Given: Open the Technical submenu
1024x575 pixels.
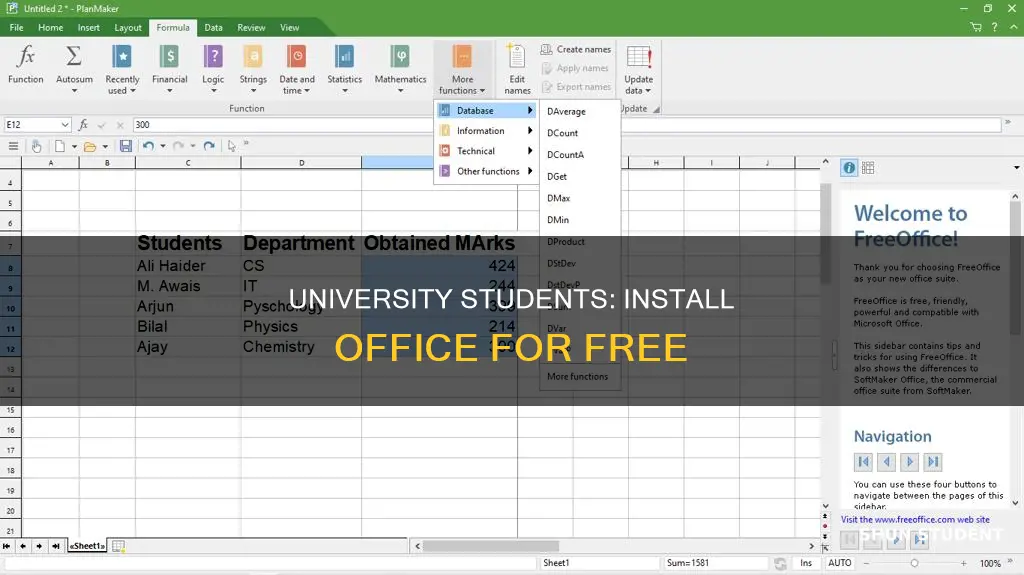Looking at the screenshot, I should pos(487,151).
